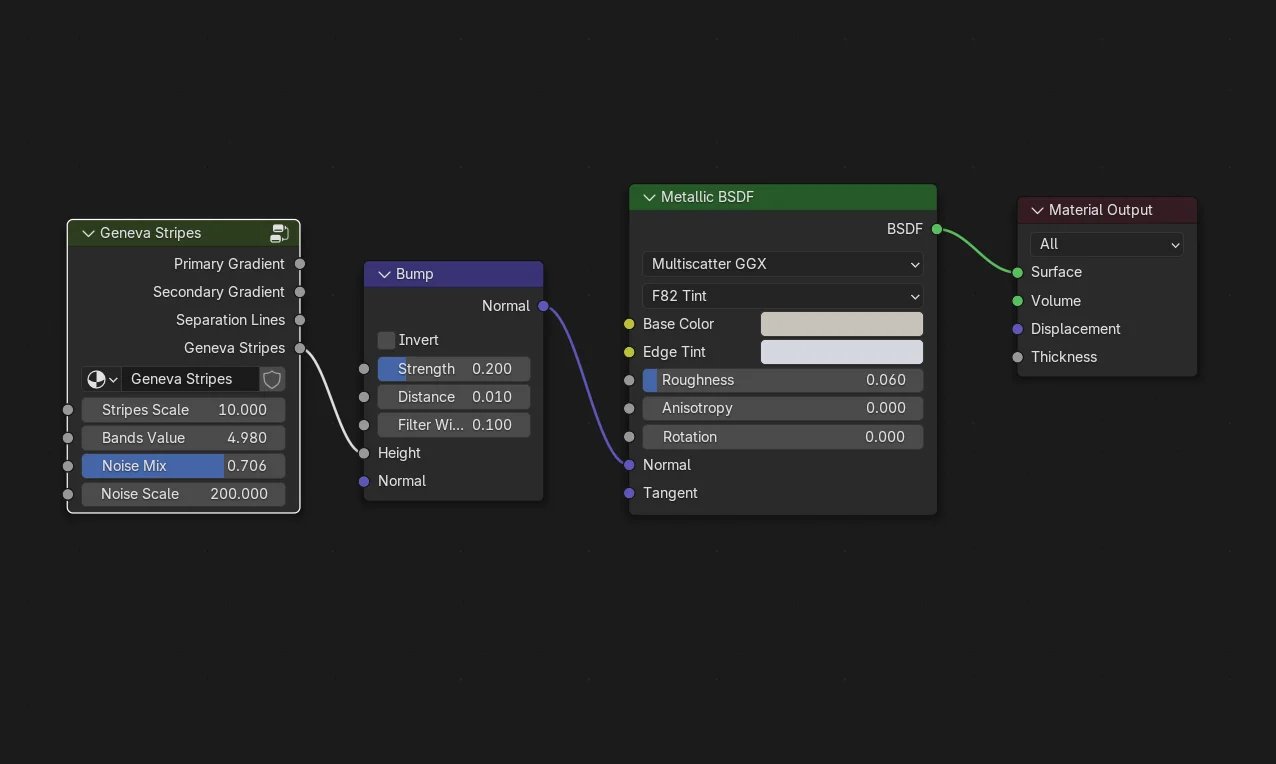
Task: Collapse the Geneva Stripes node group
Action: point(88,233)
